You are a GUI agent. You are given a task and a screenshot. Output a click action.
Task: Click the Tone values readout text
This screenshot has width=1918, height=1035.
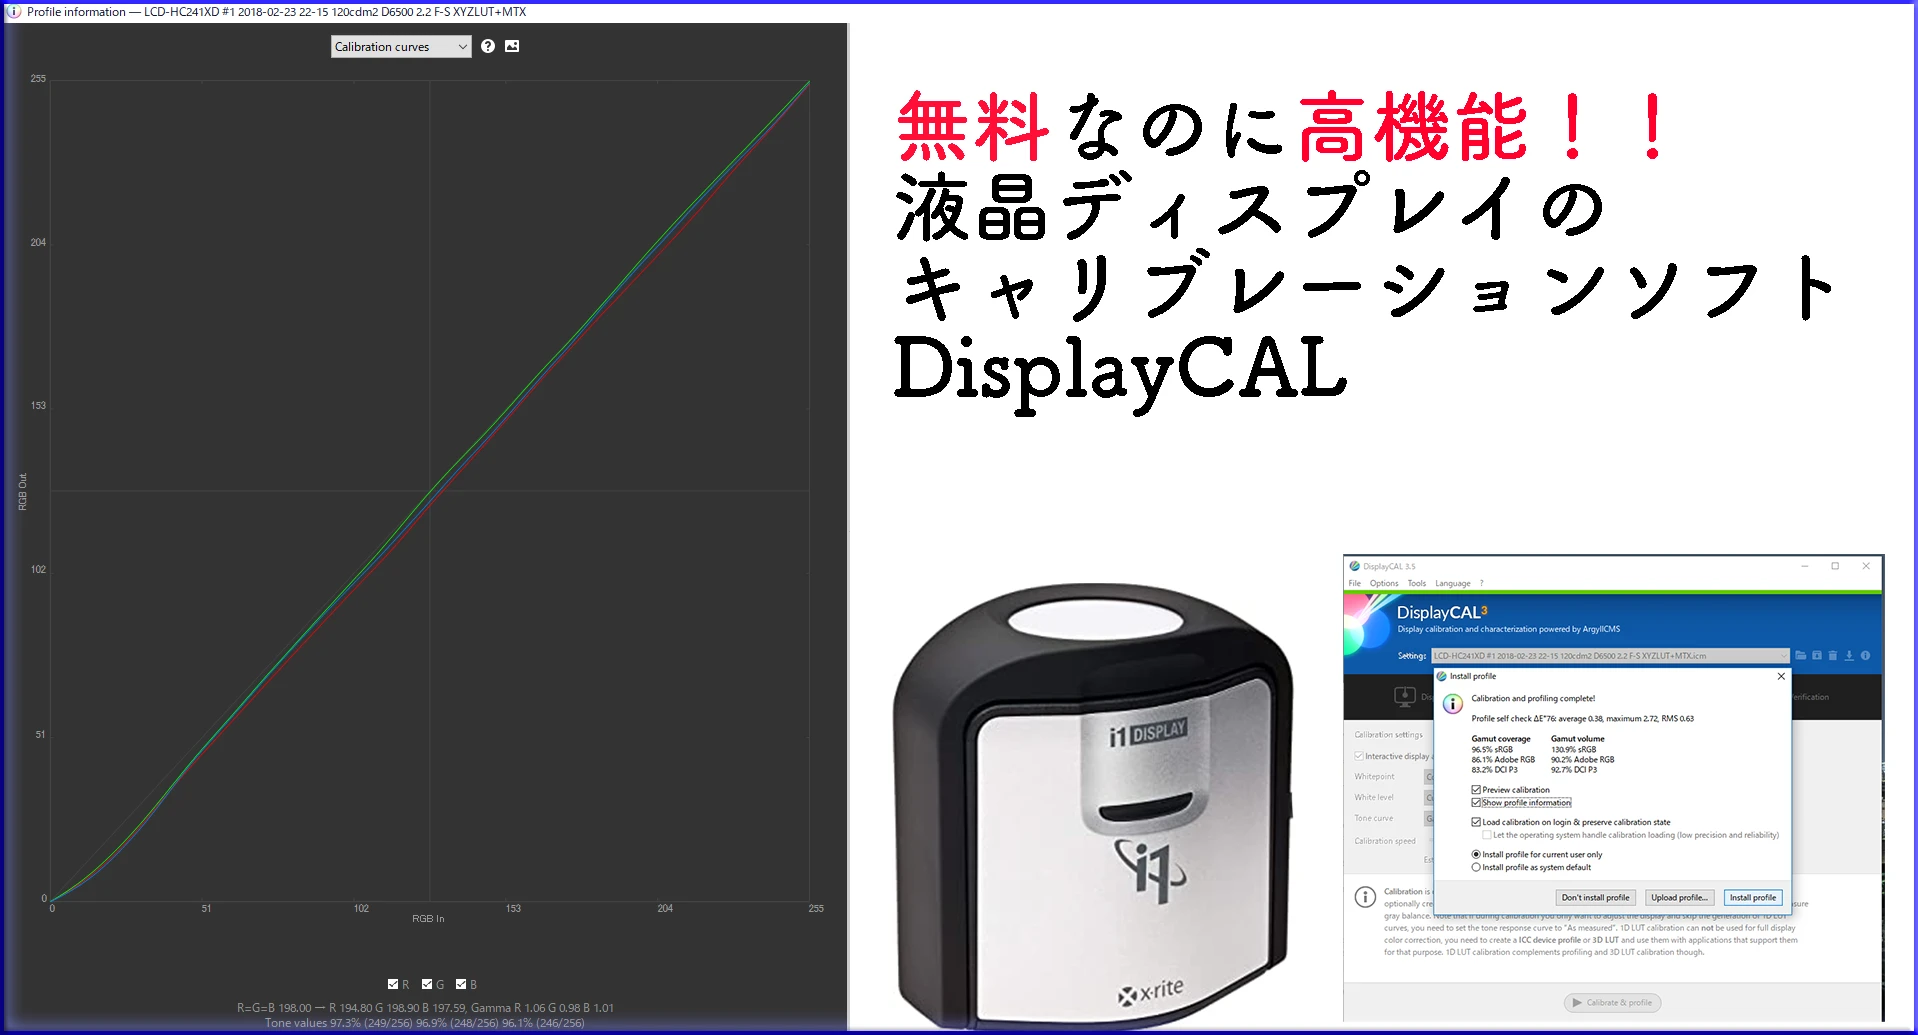(x=425, y=1023)
